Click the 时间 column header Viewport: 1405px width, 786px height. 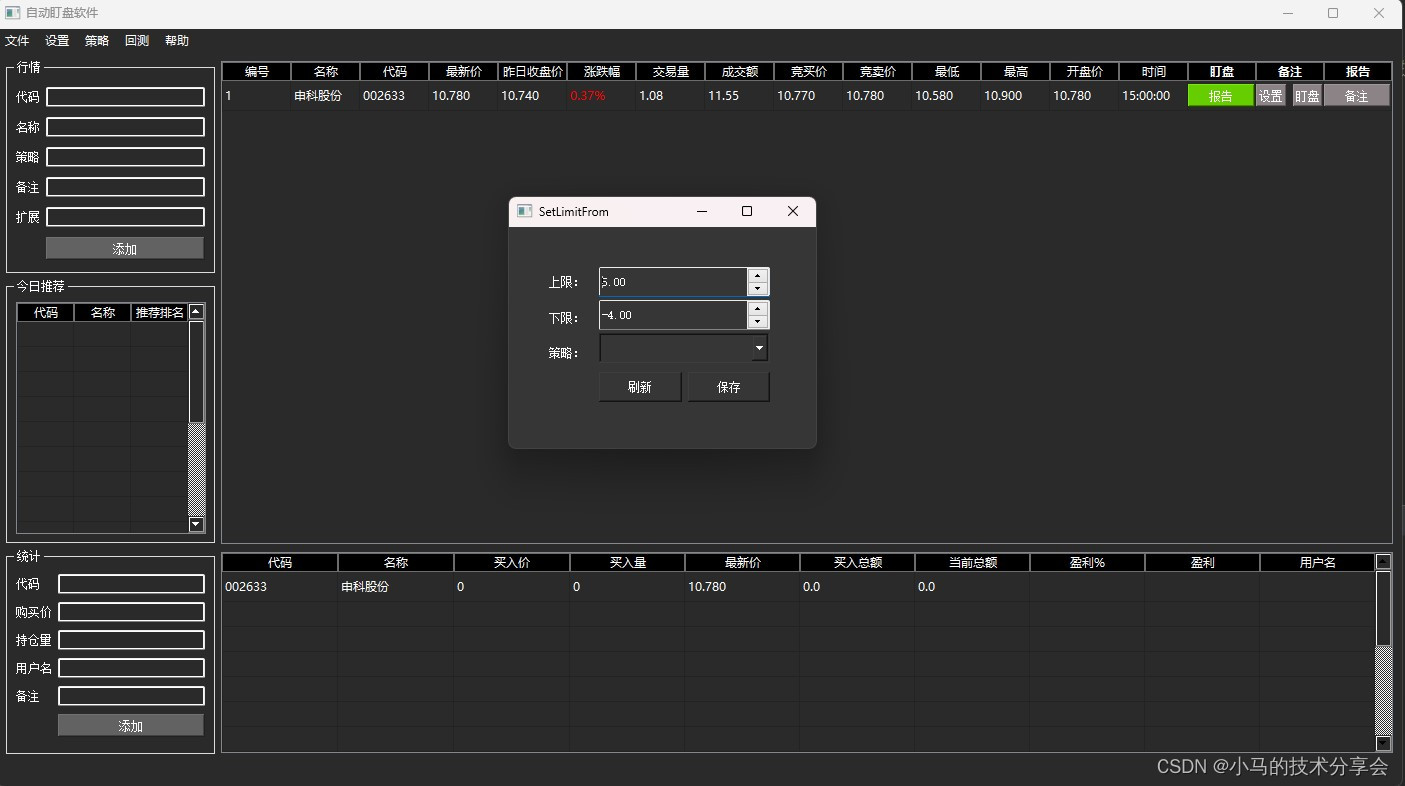point(1154,72)
